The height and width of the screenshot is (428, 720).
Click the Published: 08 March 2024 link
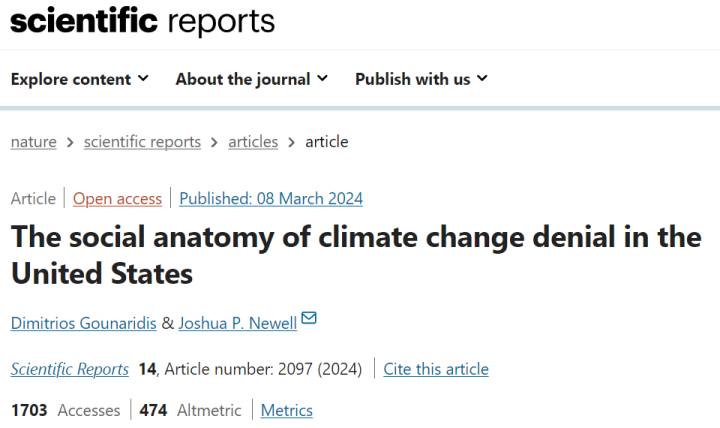271,198
